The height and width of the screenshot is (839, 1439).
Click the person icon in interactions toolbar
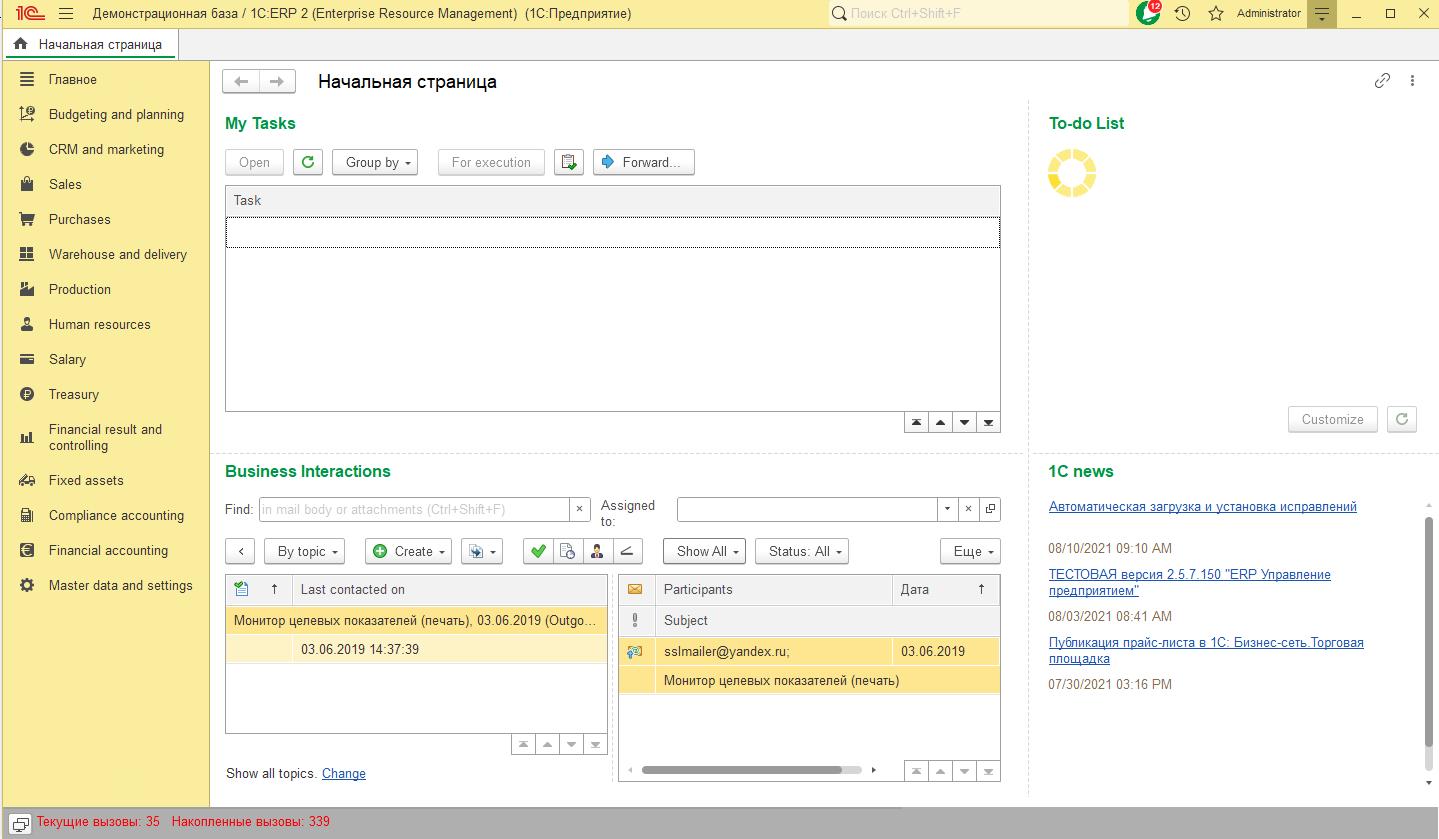597,551
